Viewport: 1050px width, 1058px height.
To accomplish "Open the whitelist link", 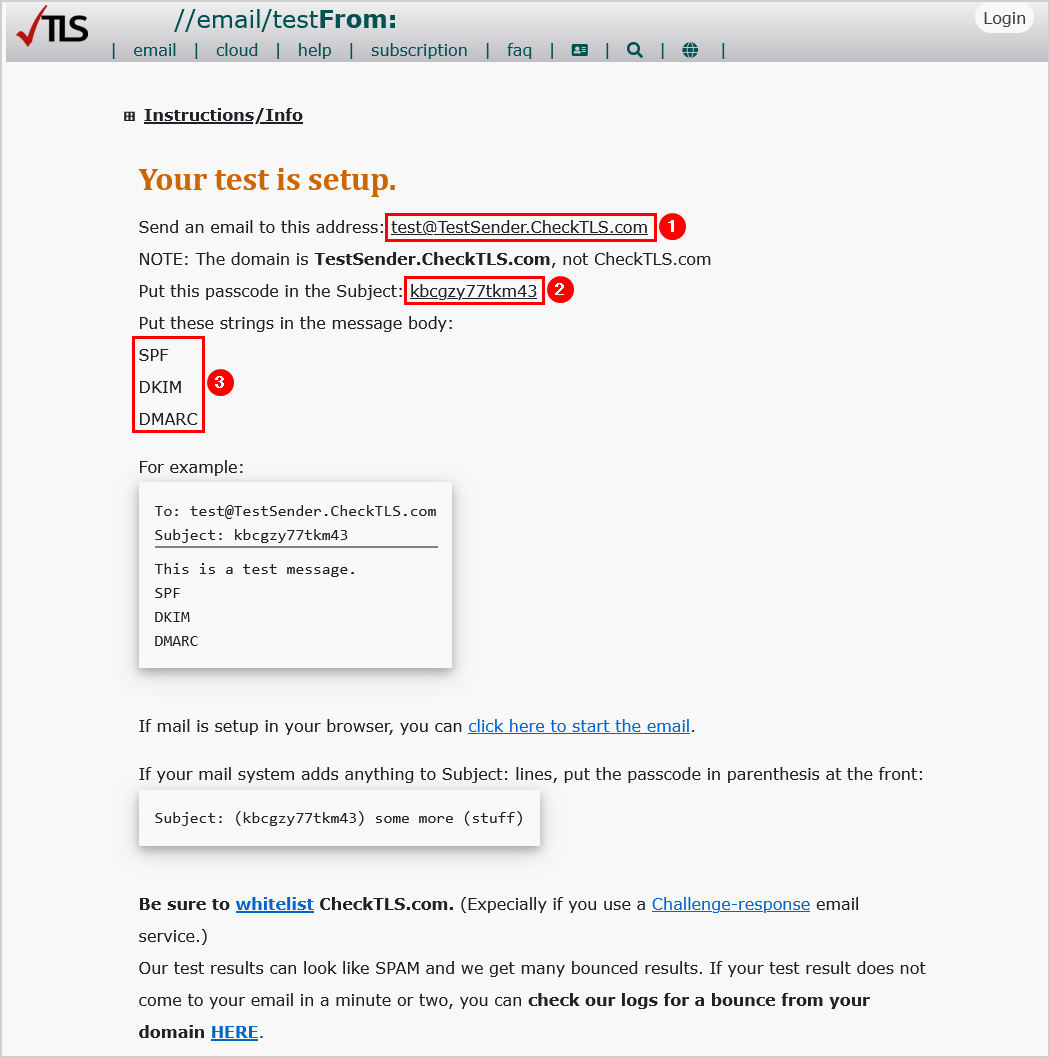I will [275, 904].
